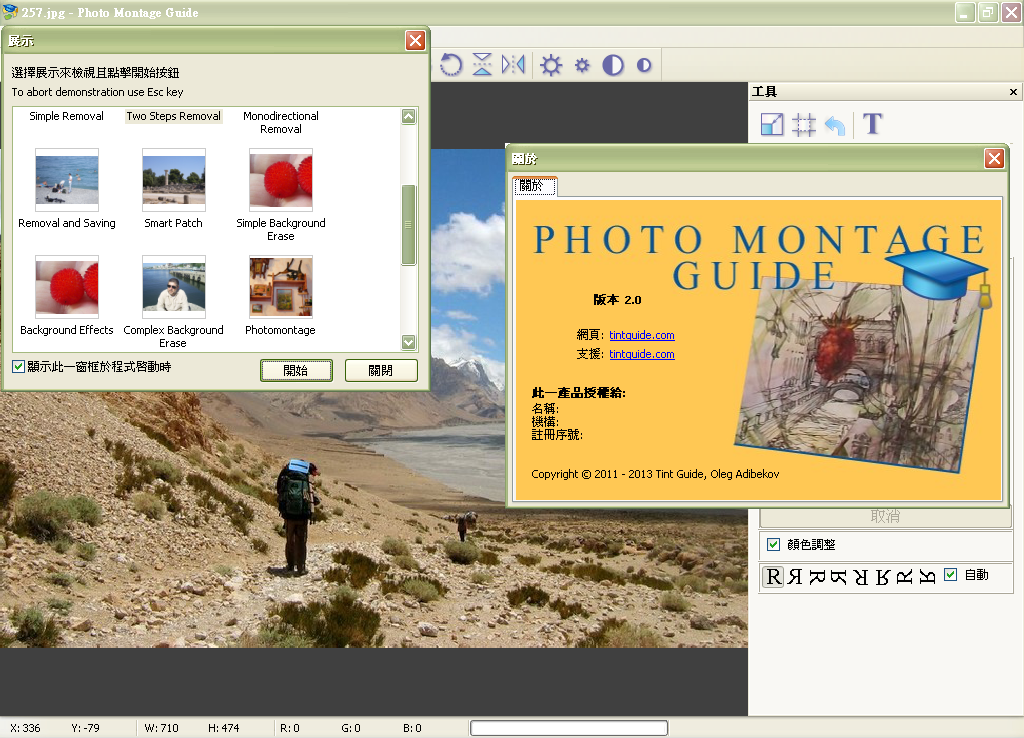Toggle the 顏色調整 color adjustment checkbox
The width and height of the screenshot is (1024, 738).
point(773,544)
